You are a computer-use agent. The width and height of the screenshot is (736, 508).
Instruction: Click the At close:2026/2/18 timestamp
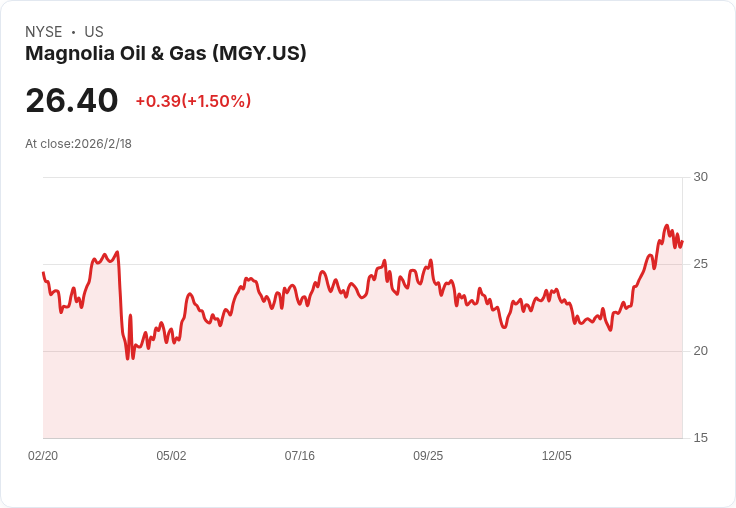79,144
